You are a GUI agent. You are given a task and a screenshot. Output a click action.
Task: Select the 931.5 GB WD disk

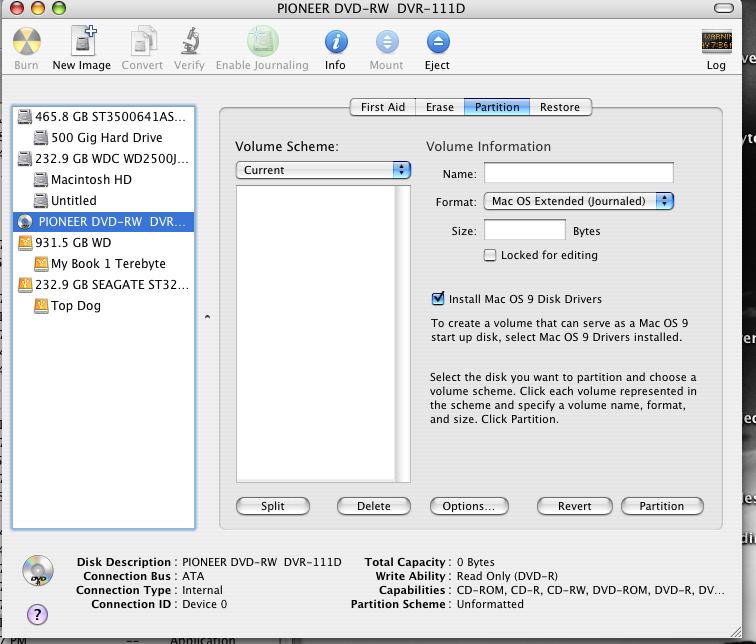pos(104,242)
